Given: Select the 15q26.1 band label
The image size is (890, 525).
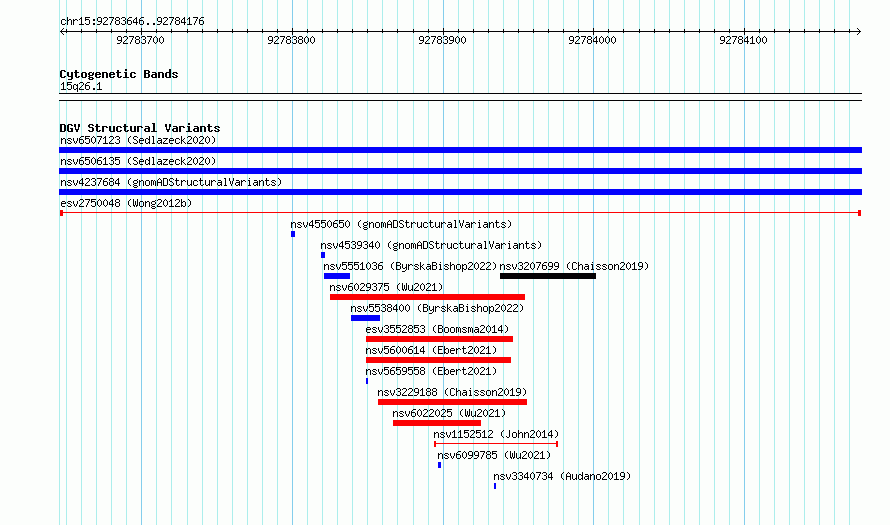Looking at the screenshot, I should (81, 86).
